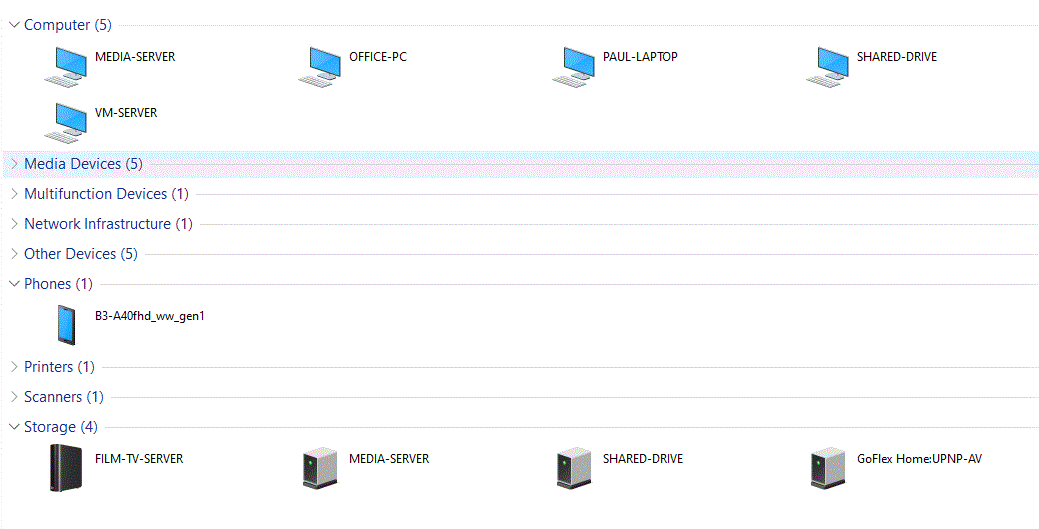The width and height of the screenshot is (1039, 529).
Task: Click the 'Multifunction Devices (1)' header text
Action: [106, 194]
